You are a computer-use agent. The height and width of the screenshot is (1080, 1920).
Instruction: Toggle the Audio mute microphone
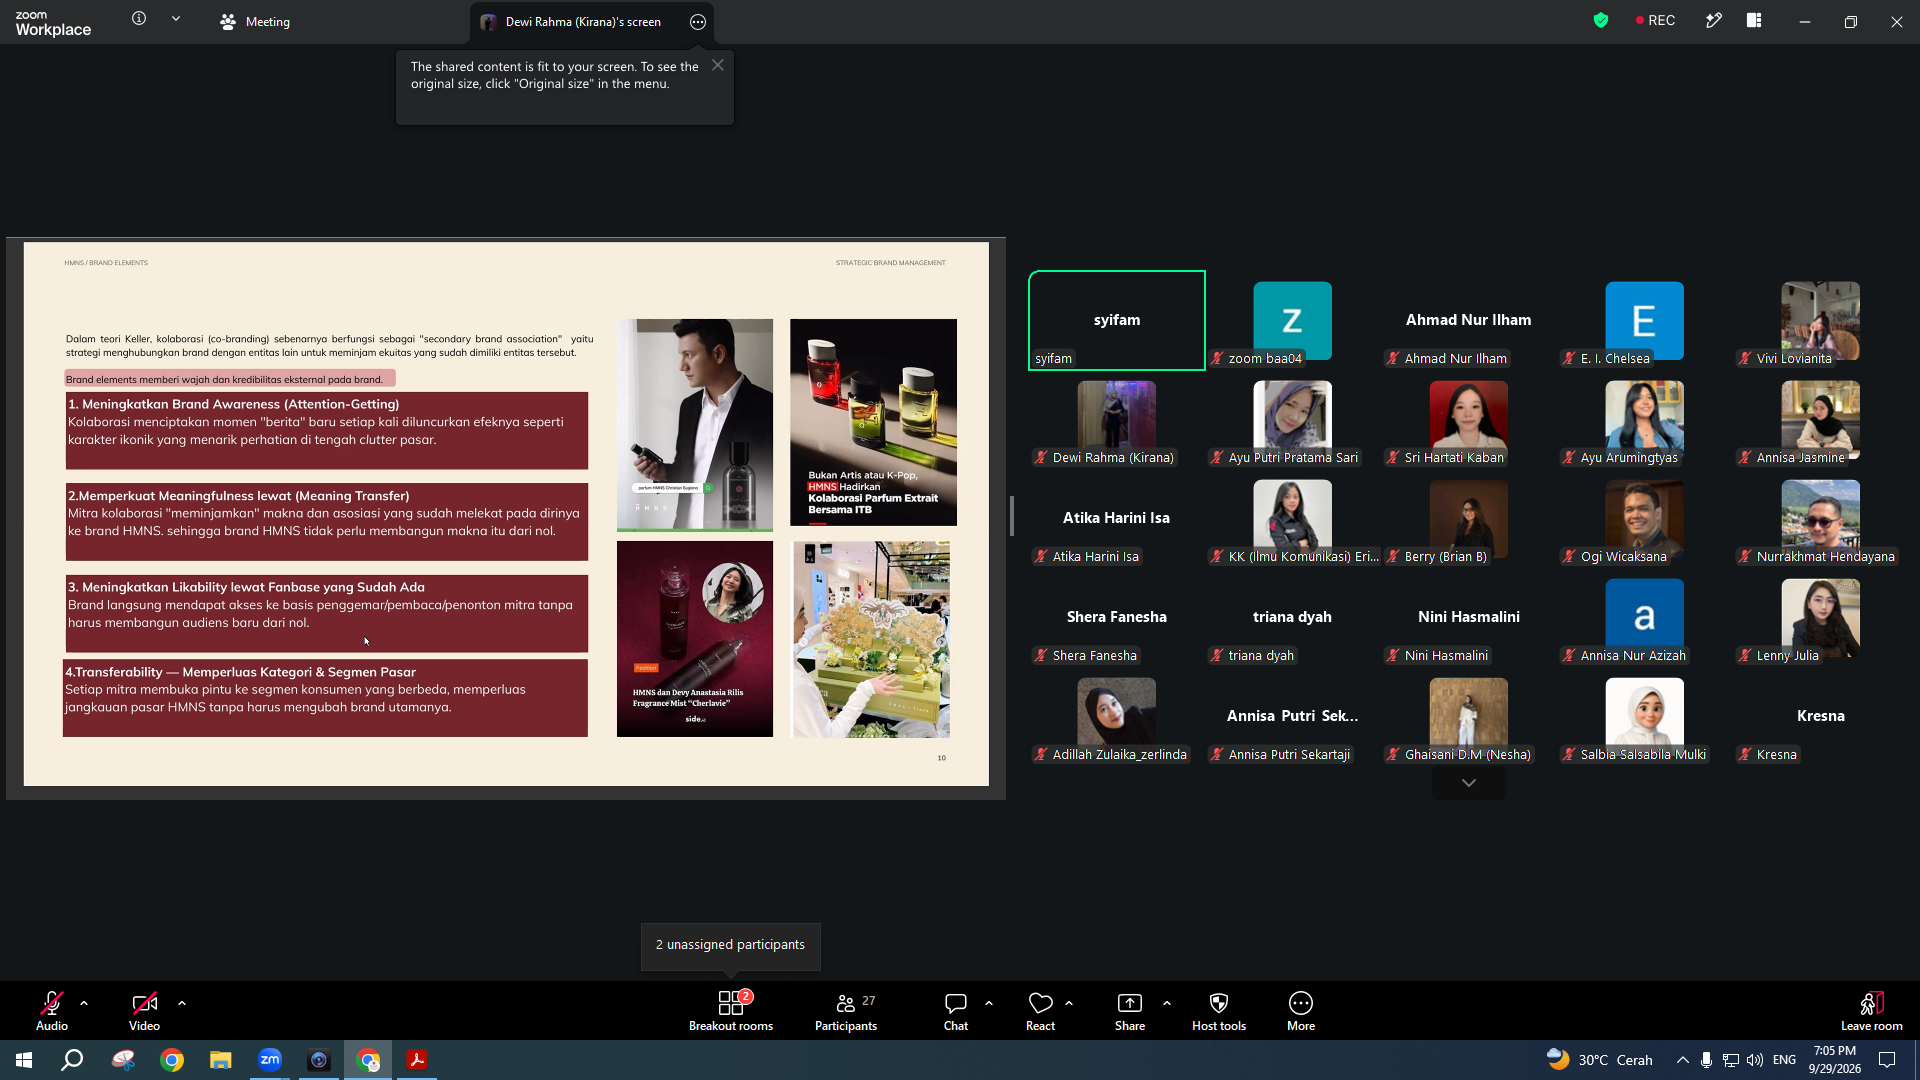(x=52, y=1010)
